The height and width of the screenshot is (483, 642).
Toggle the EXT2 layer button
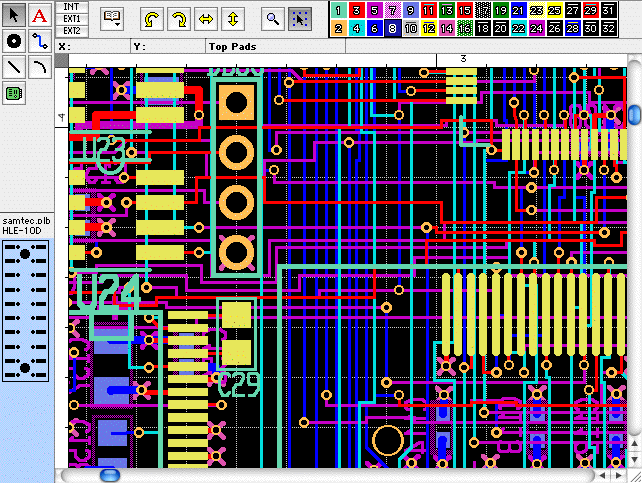coord(72,31)
